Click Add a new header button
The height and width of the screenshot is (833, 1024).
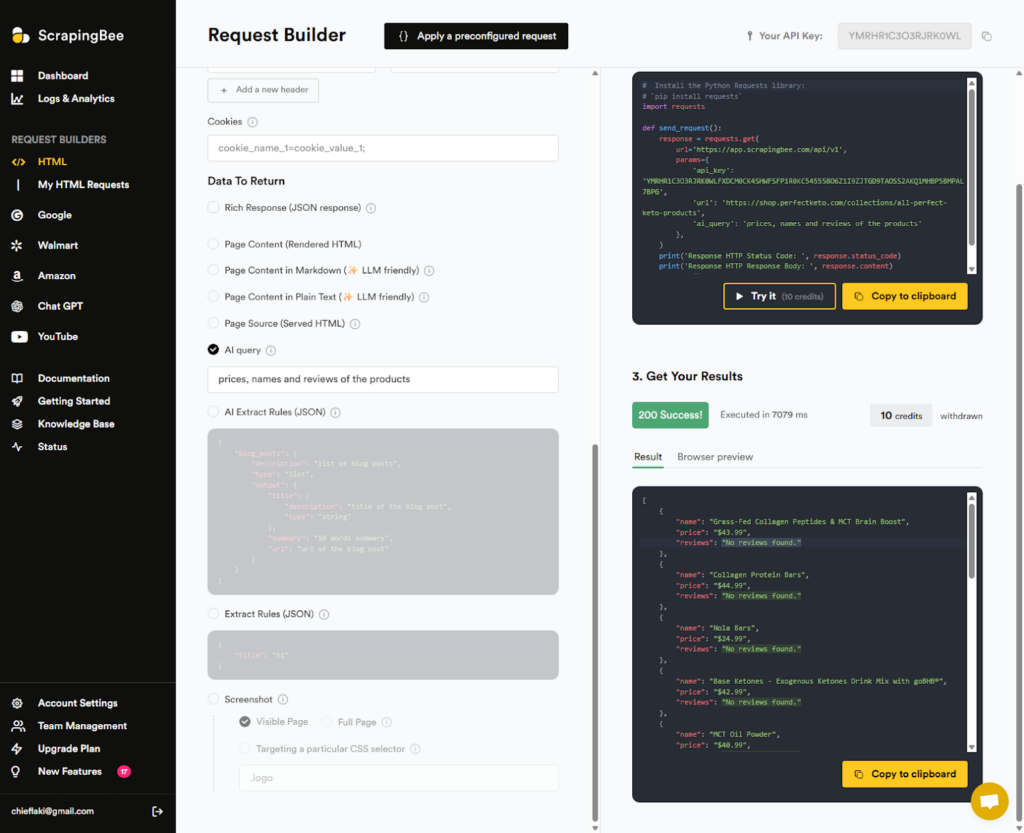(x=263, y=90)
